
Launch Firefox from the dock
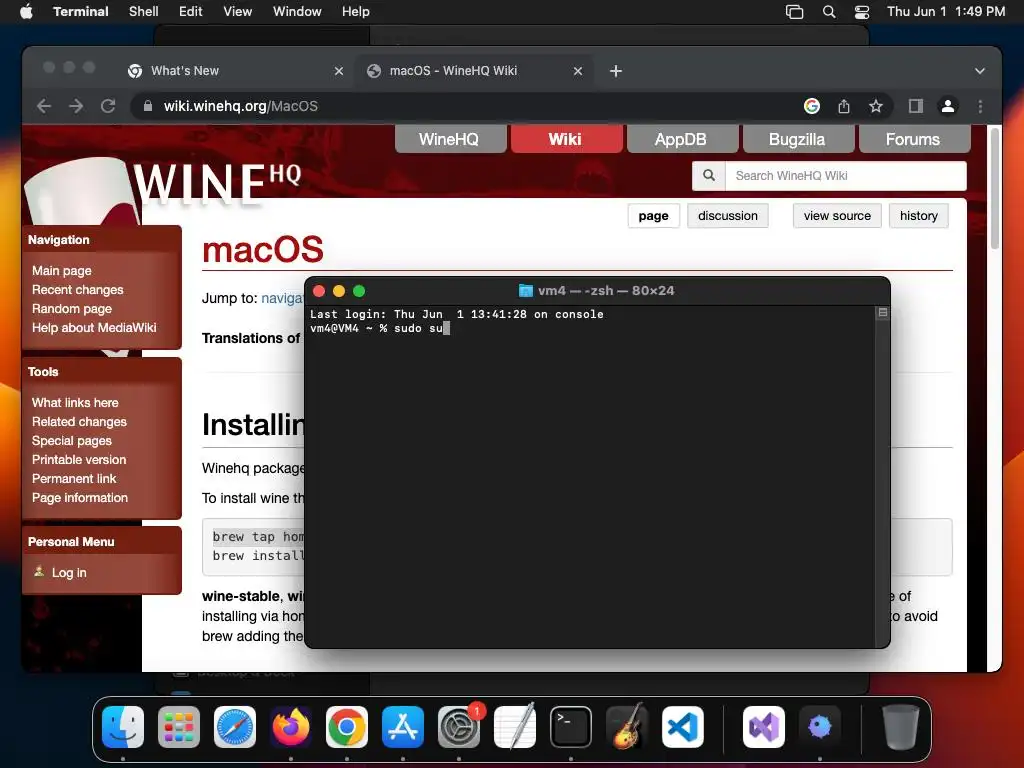pos(291,727)
